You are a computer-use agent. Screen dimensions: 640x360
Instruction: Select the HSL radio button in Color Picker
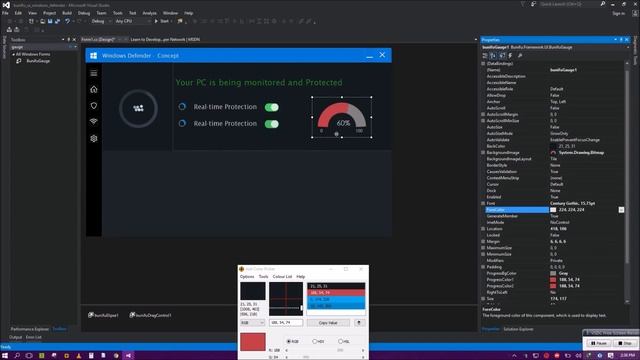click(340, 341)
